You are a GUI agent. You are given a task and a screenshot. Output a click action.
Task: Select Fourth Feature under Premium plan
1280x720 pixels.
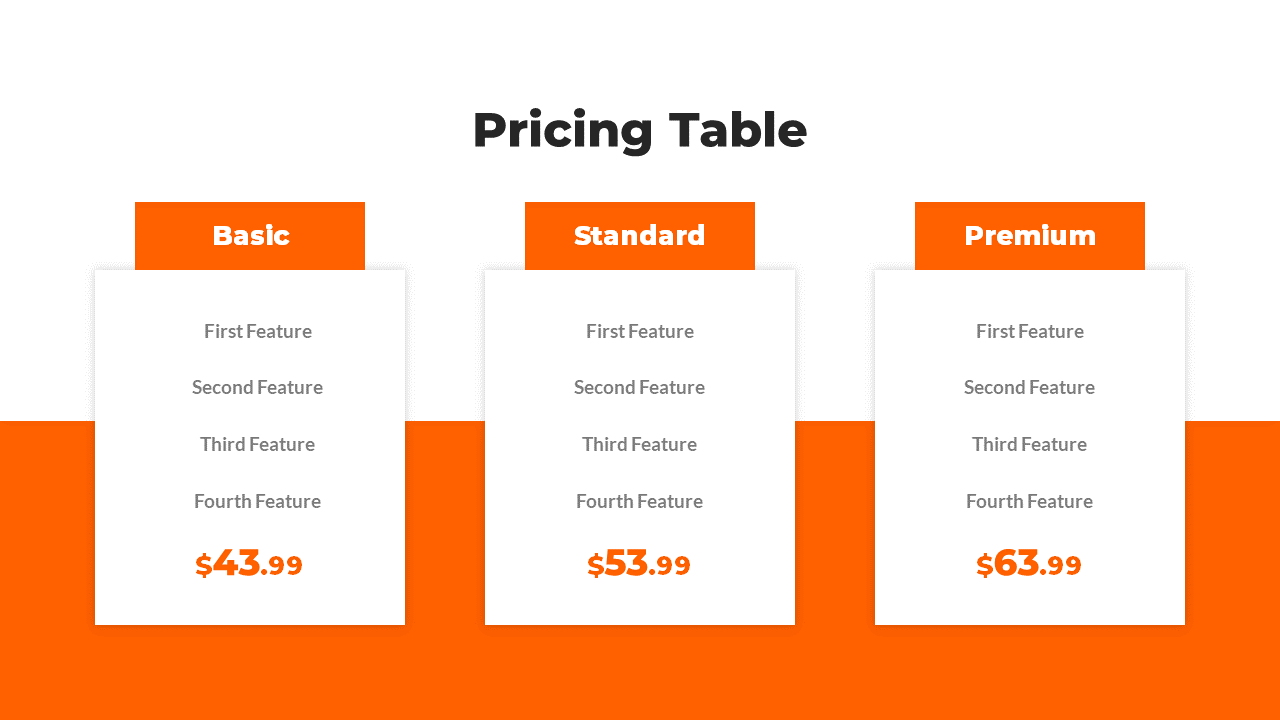point(1029,501)
